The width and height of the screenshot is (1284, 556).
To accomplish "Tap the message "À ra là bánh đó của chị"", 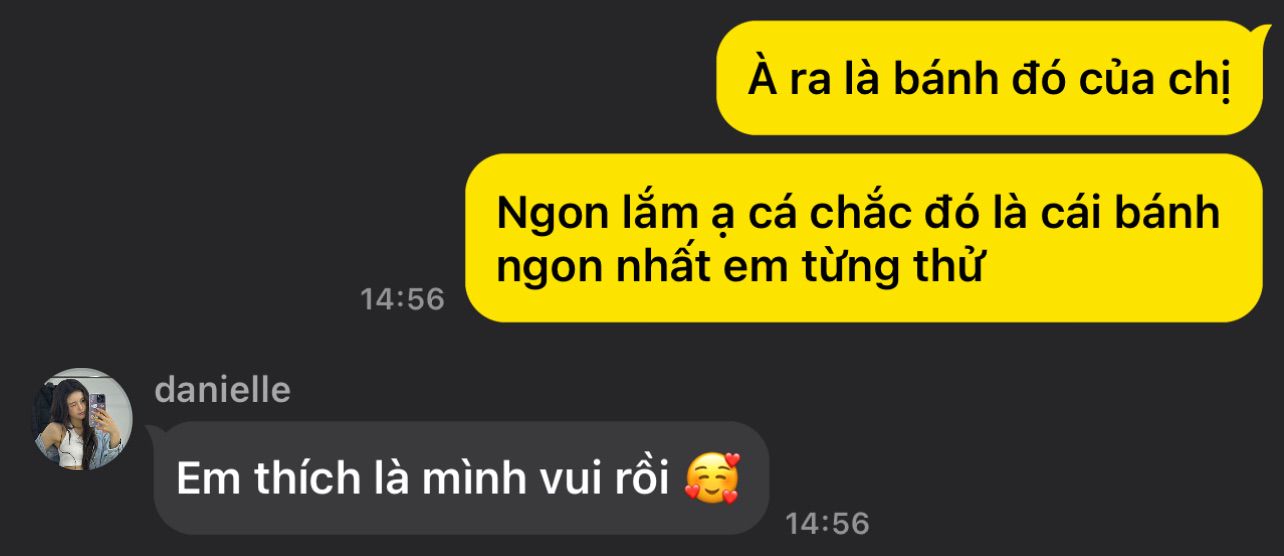I will [989, 78].
